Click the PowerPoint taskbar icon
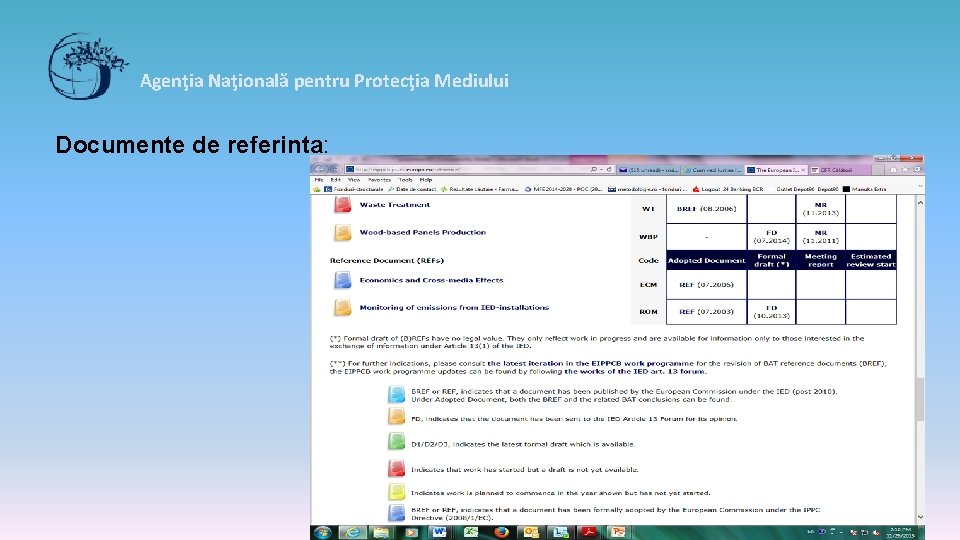This screenshot has height=540, width=960. [618, 532]
